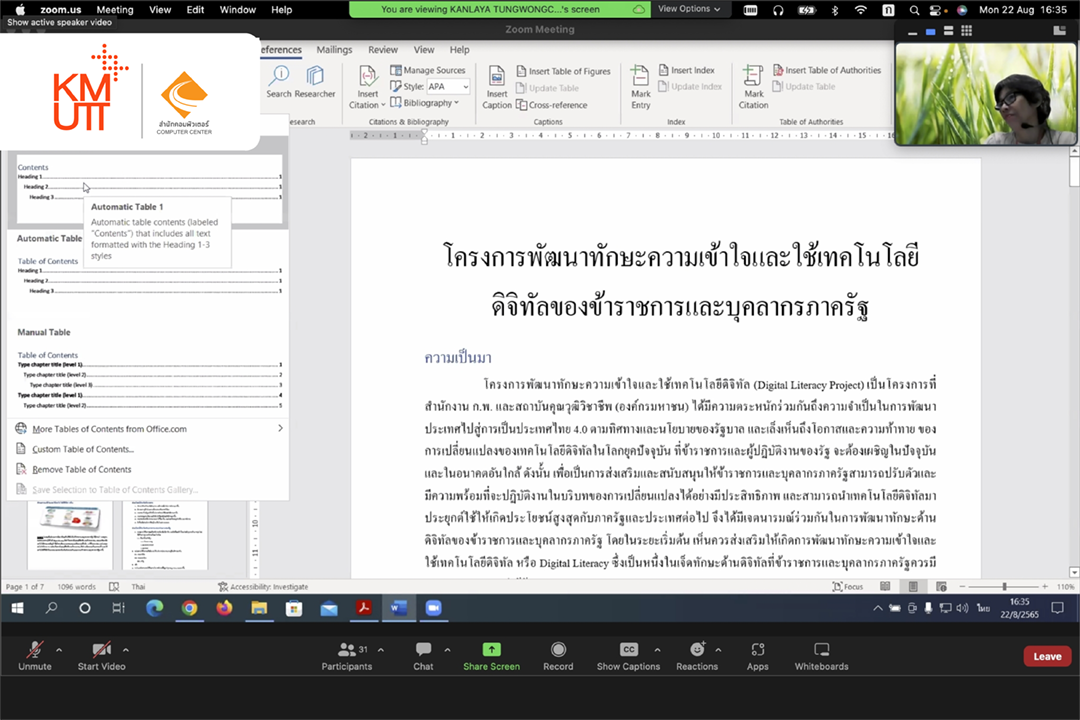Open the Zoom Chat panel
The width and height of the screenshot is (1080, 720).
423,655
